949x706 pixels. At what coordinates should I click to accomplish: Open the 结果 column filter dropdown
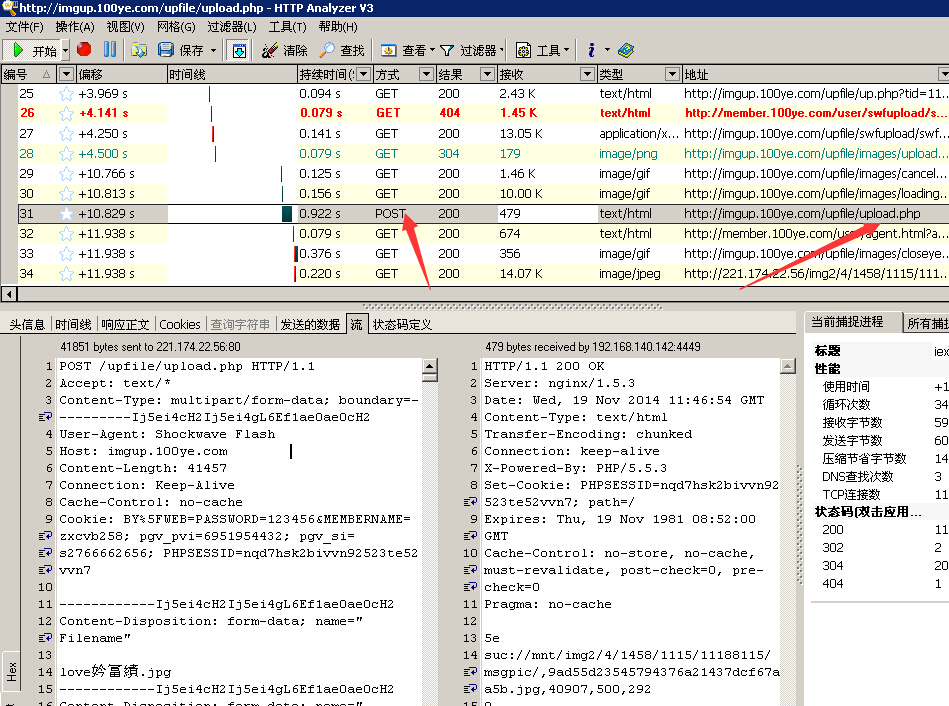[x=486, y=74]
